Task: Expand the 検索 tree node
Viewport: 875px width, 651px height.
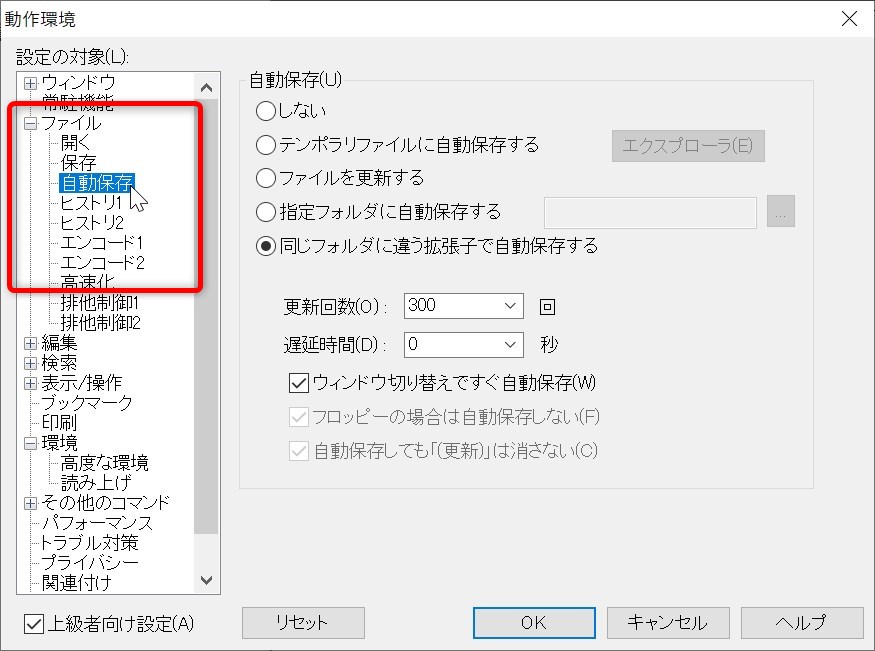Action: pyautogui.click(x=31, y=363)
